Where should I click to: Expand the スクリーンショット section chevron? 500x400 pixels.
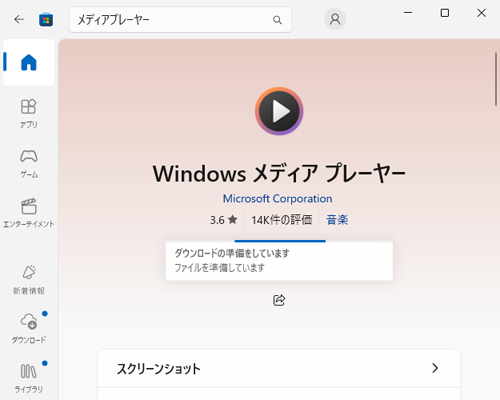435,368
